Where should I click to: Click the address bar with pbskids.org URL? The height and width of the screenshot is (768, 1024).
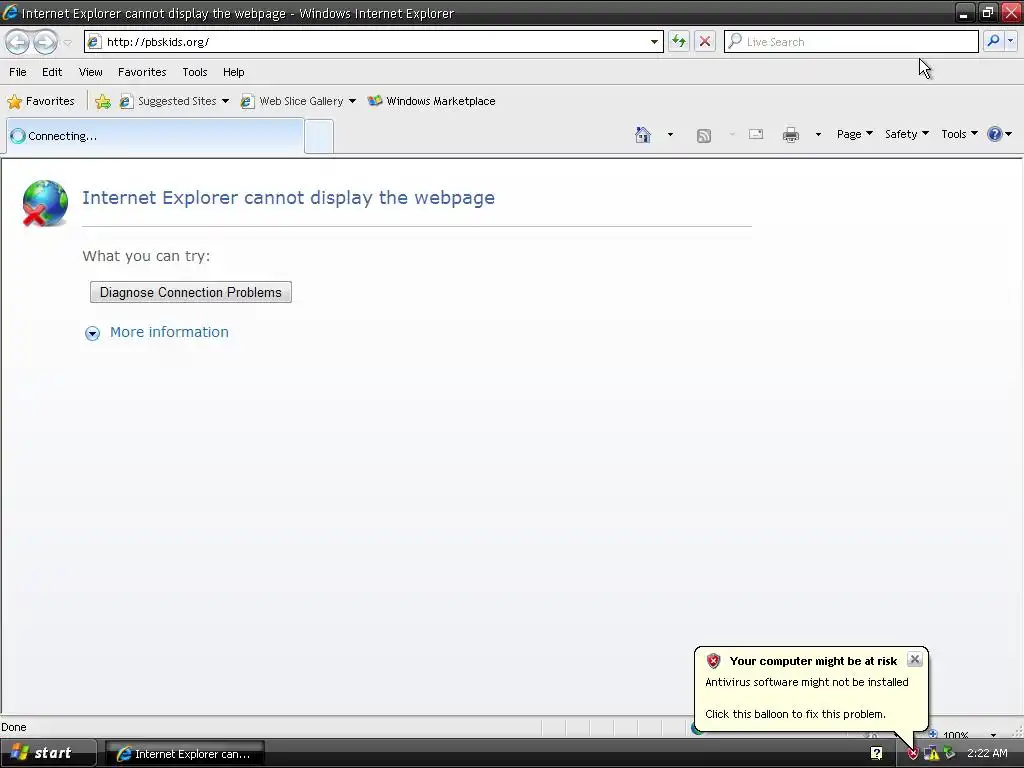(373, 42)
